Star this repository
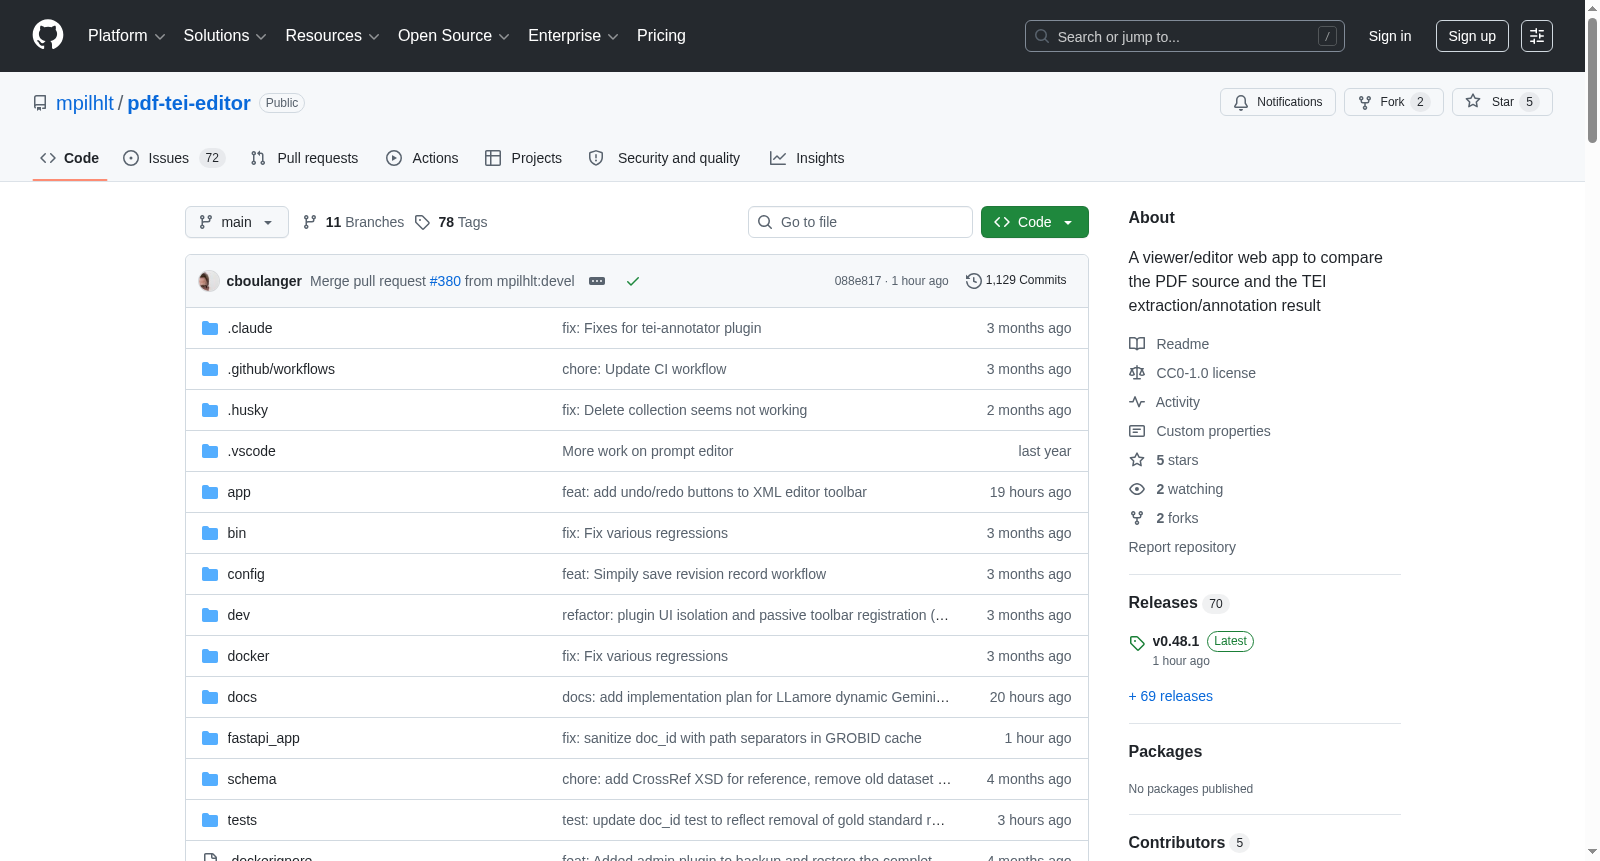Screen dimensions: 1600x861 [1502, 102]
